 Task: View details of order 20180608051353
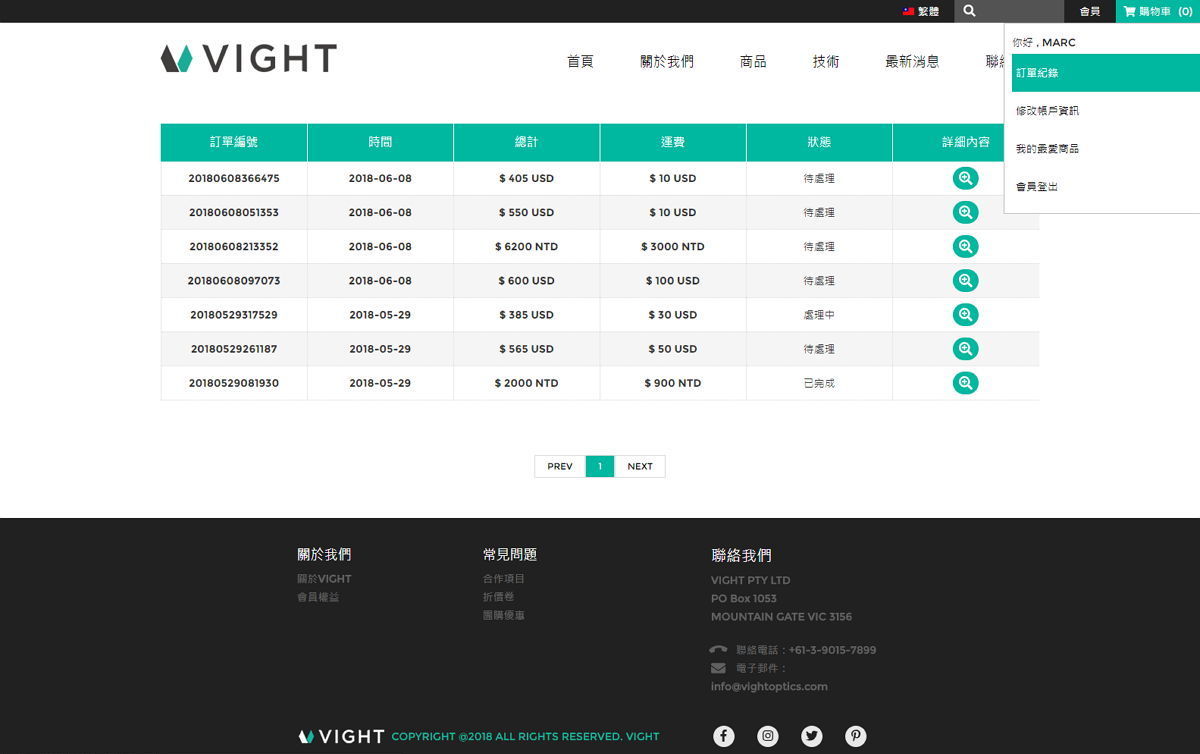[965, 213]
